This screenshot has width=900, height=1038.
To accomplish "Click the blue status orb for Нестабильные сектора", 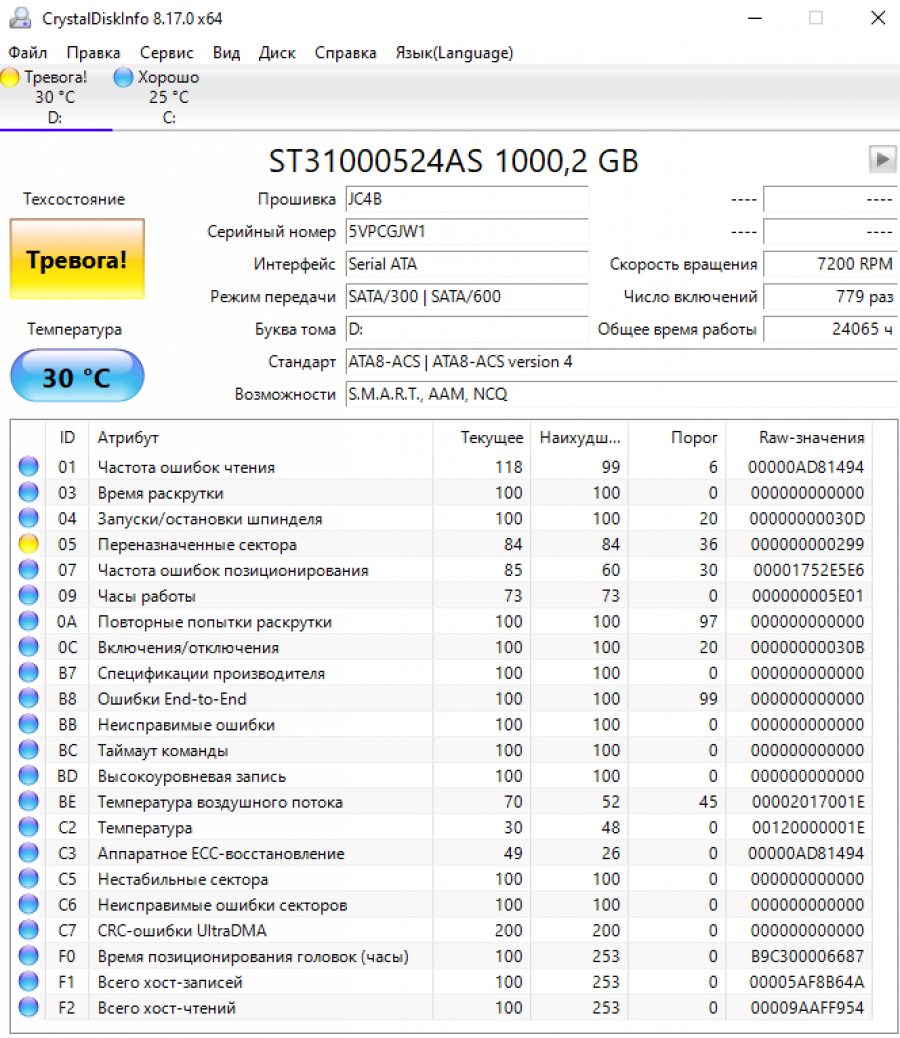I will (x=28, y=879).
